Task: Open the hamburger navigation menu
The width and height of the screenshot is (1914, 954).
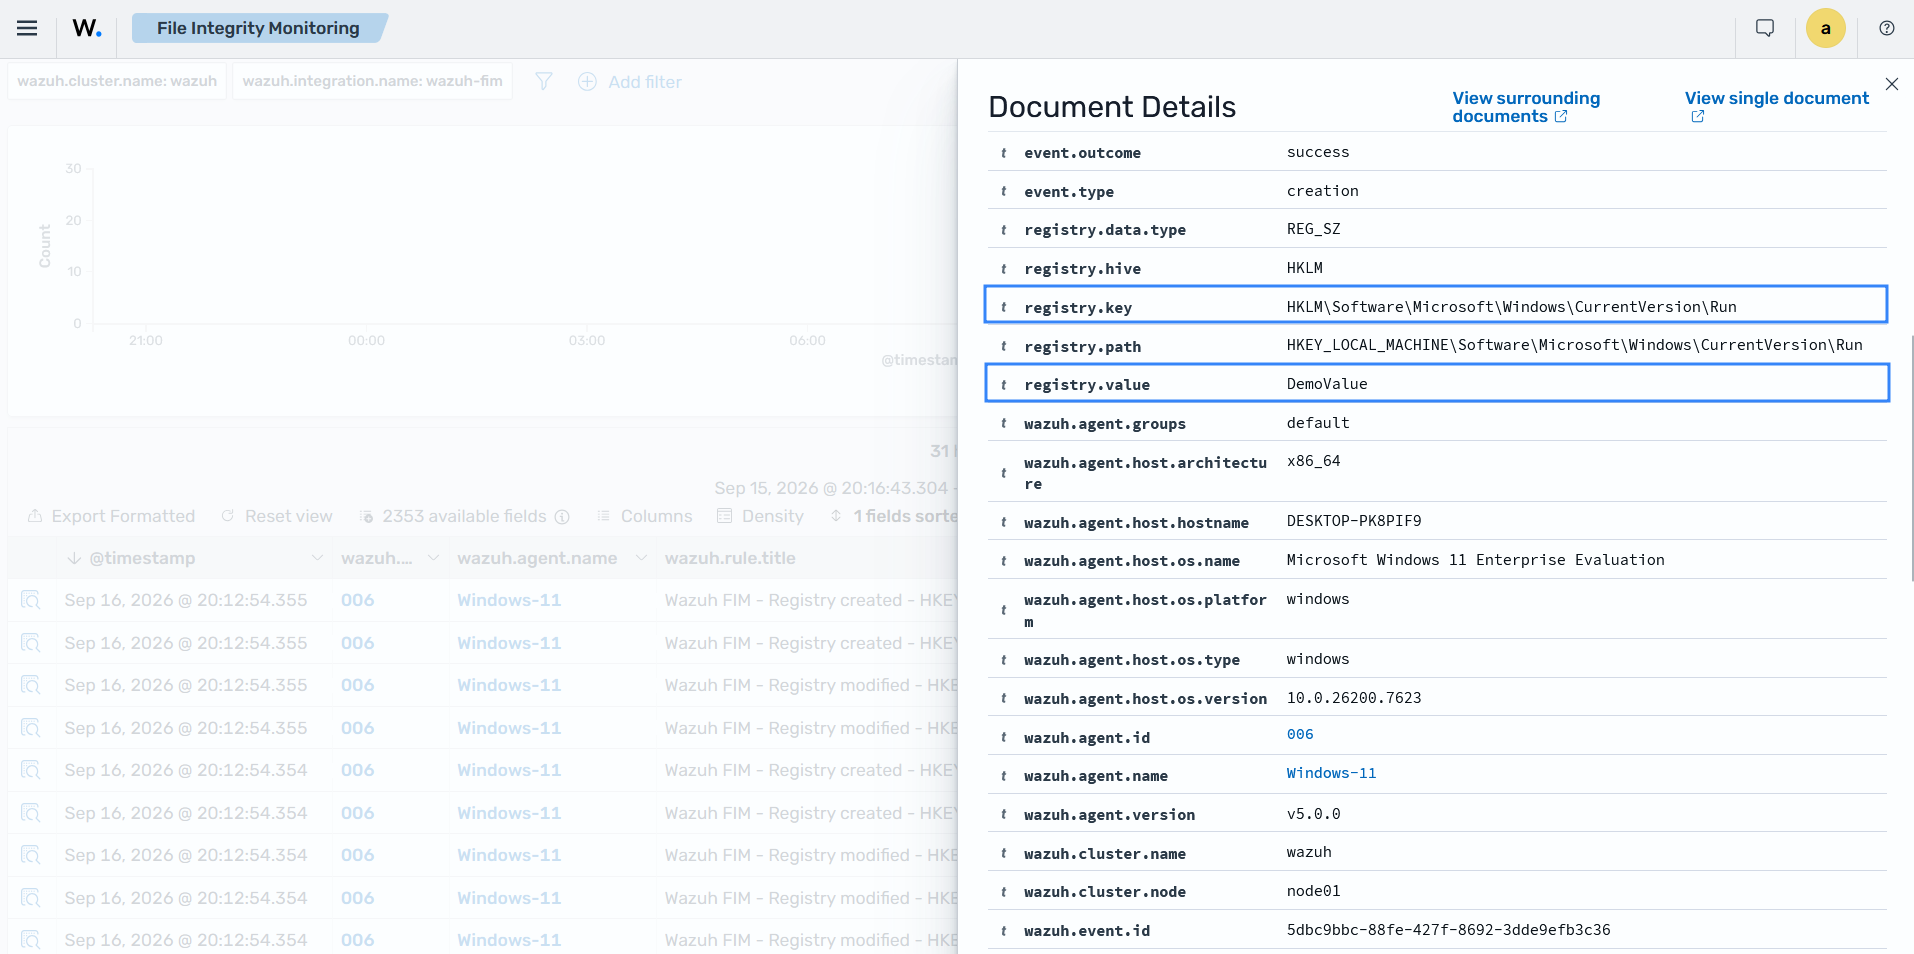Action: [x=27, y=28]
